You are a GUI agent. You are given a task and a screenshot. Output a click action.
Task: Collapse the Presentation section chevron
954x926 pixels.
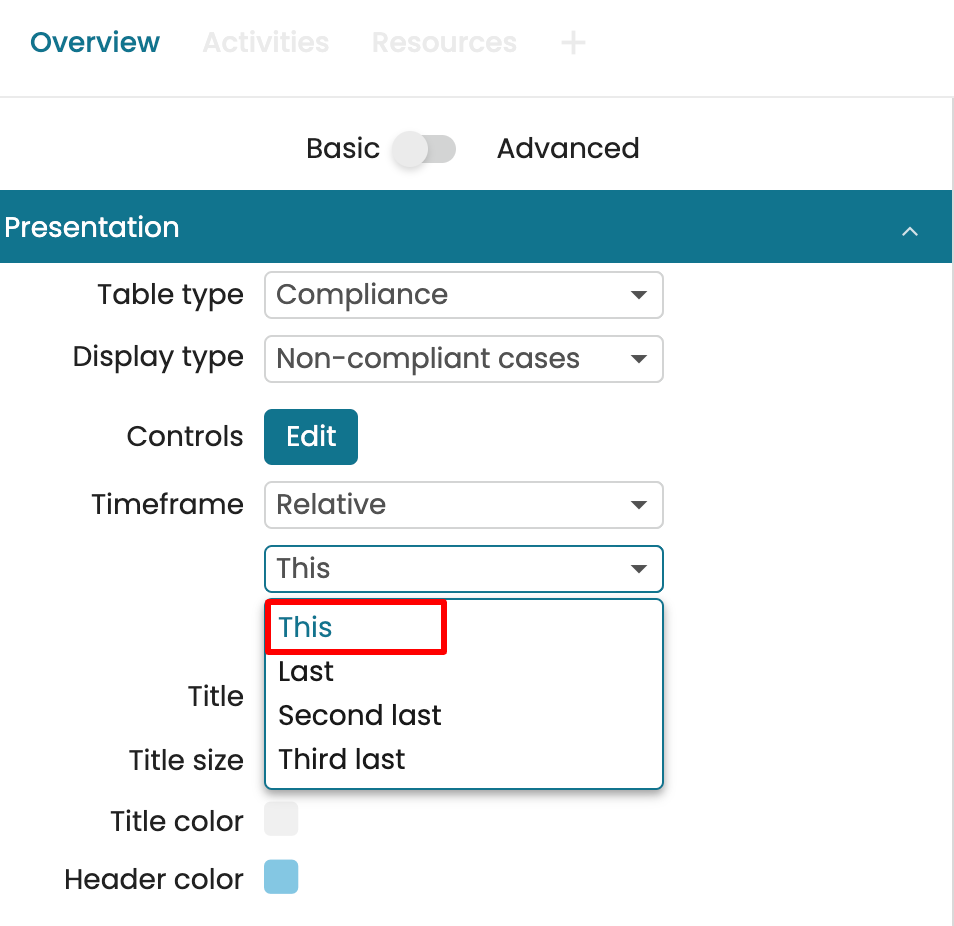910,231
